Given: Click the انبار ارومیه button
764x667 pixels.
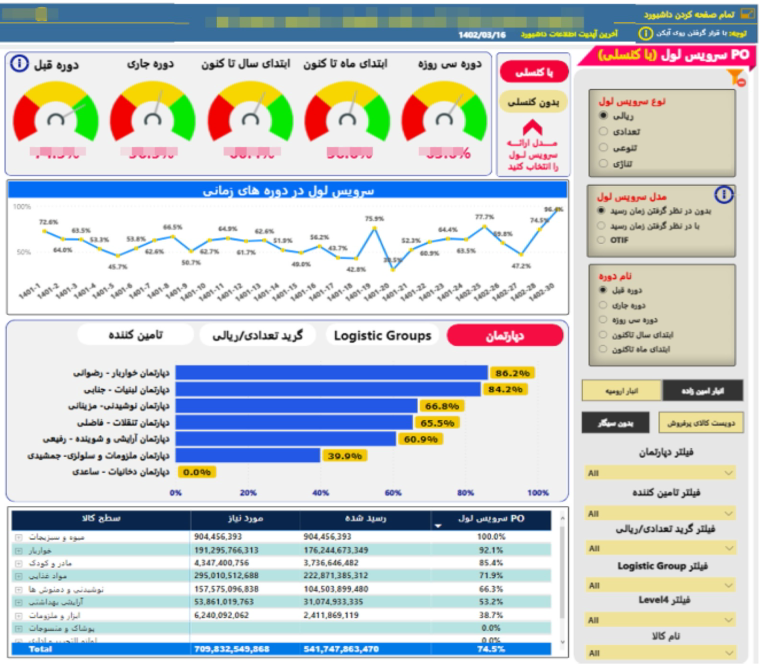Looking at the screenshot, I should click(622, 391).
